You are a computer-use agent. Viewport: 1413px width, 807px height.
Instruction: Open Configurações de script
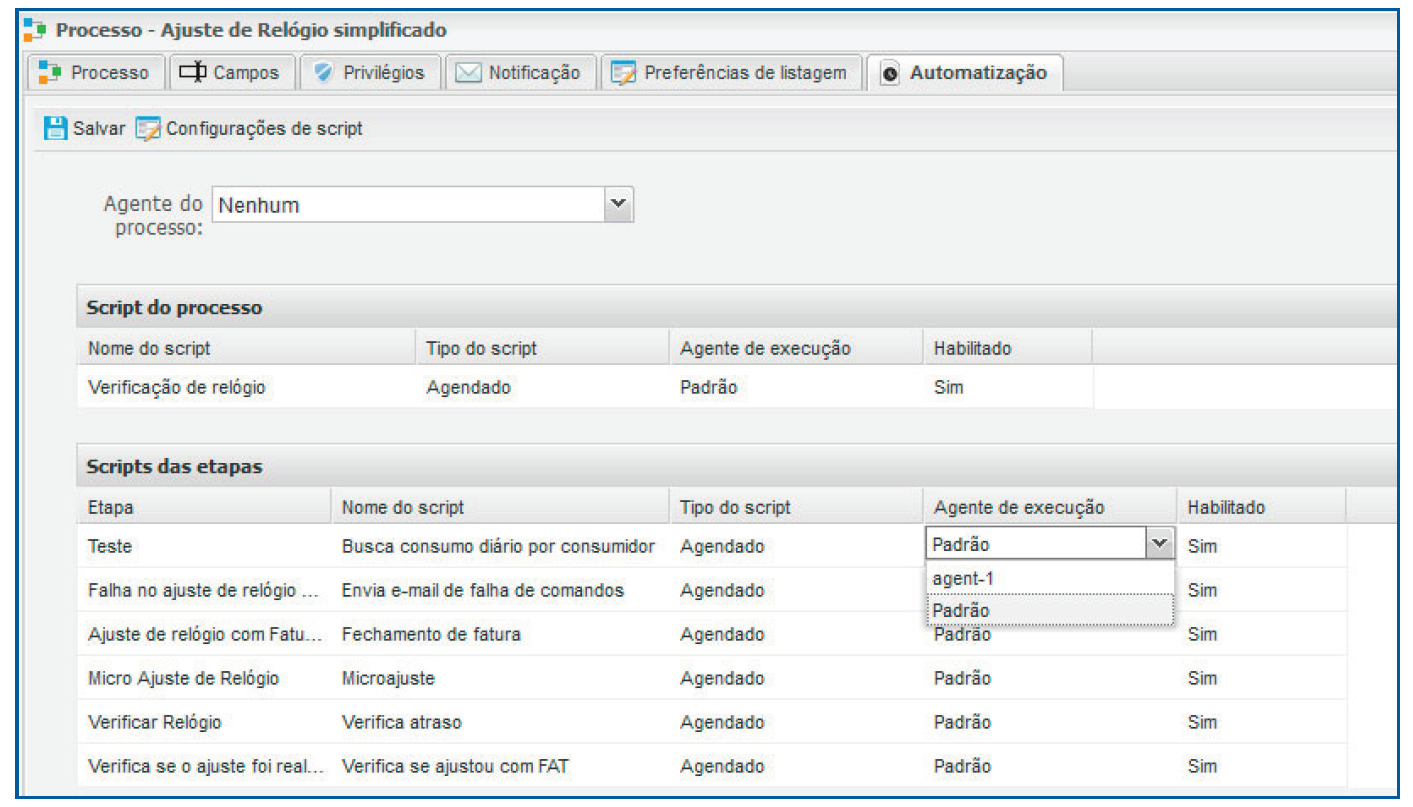(264, 129)
